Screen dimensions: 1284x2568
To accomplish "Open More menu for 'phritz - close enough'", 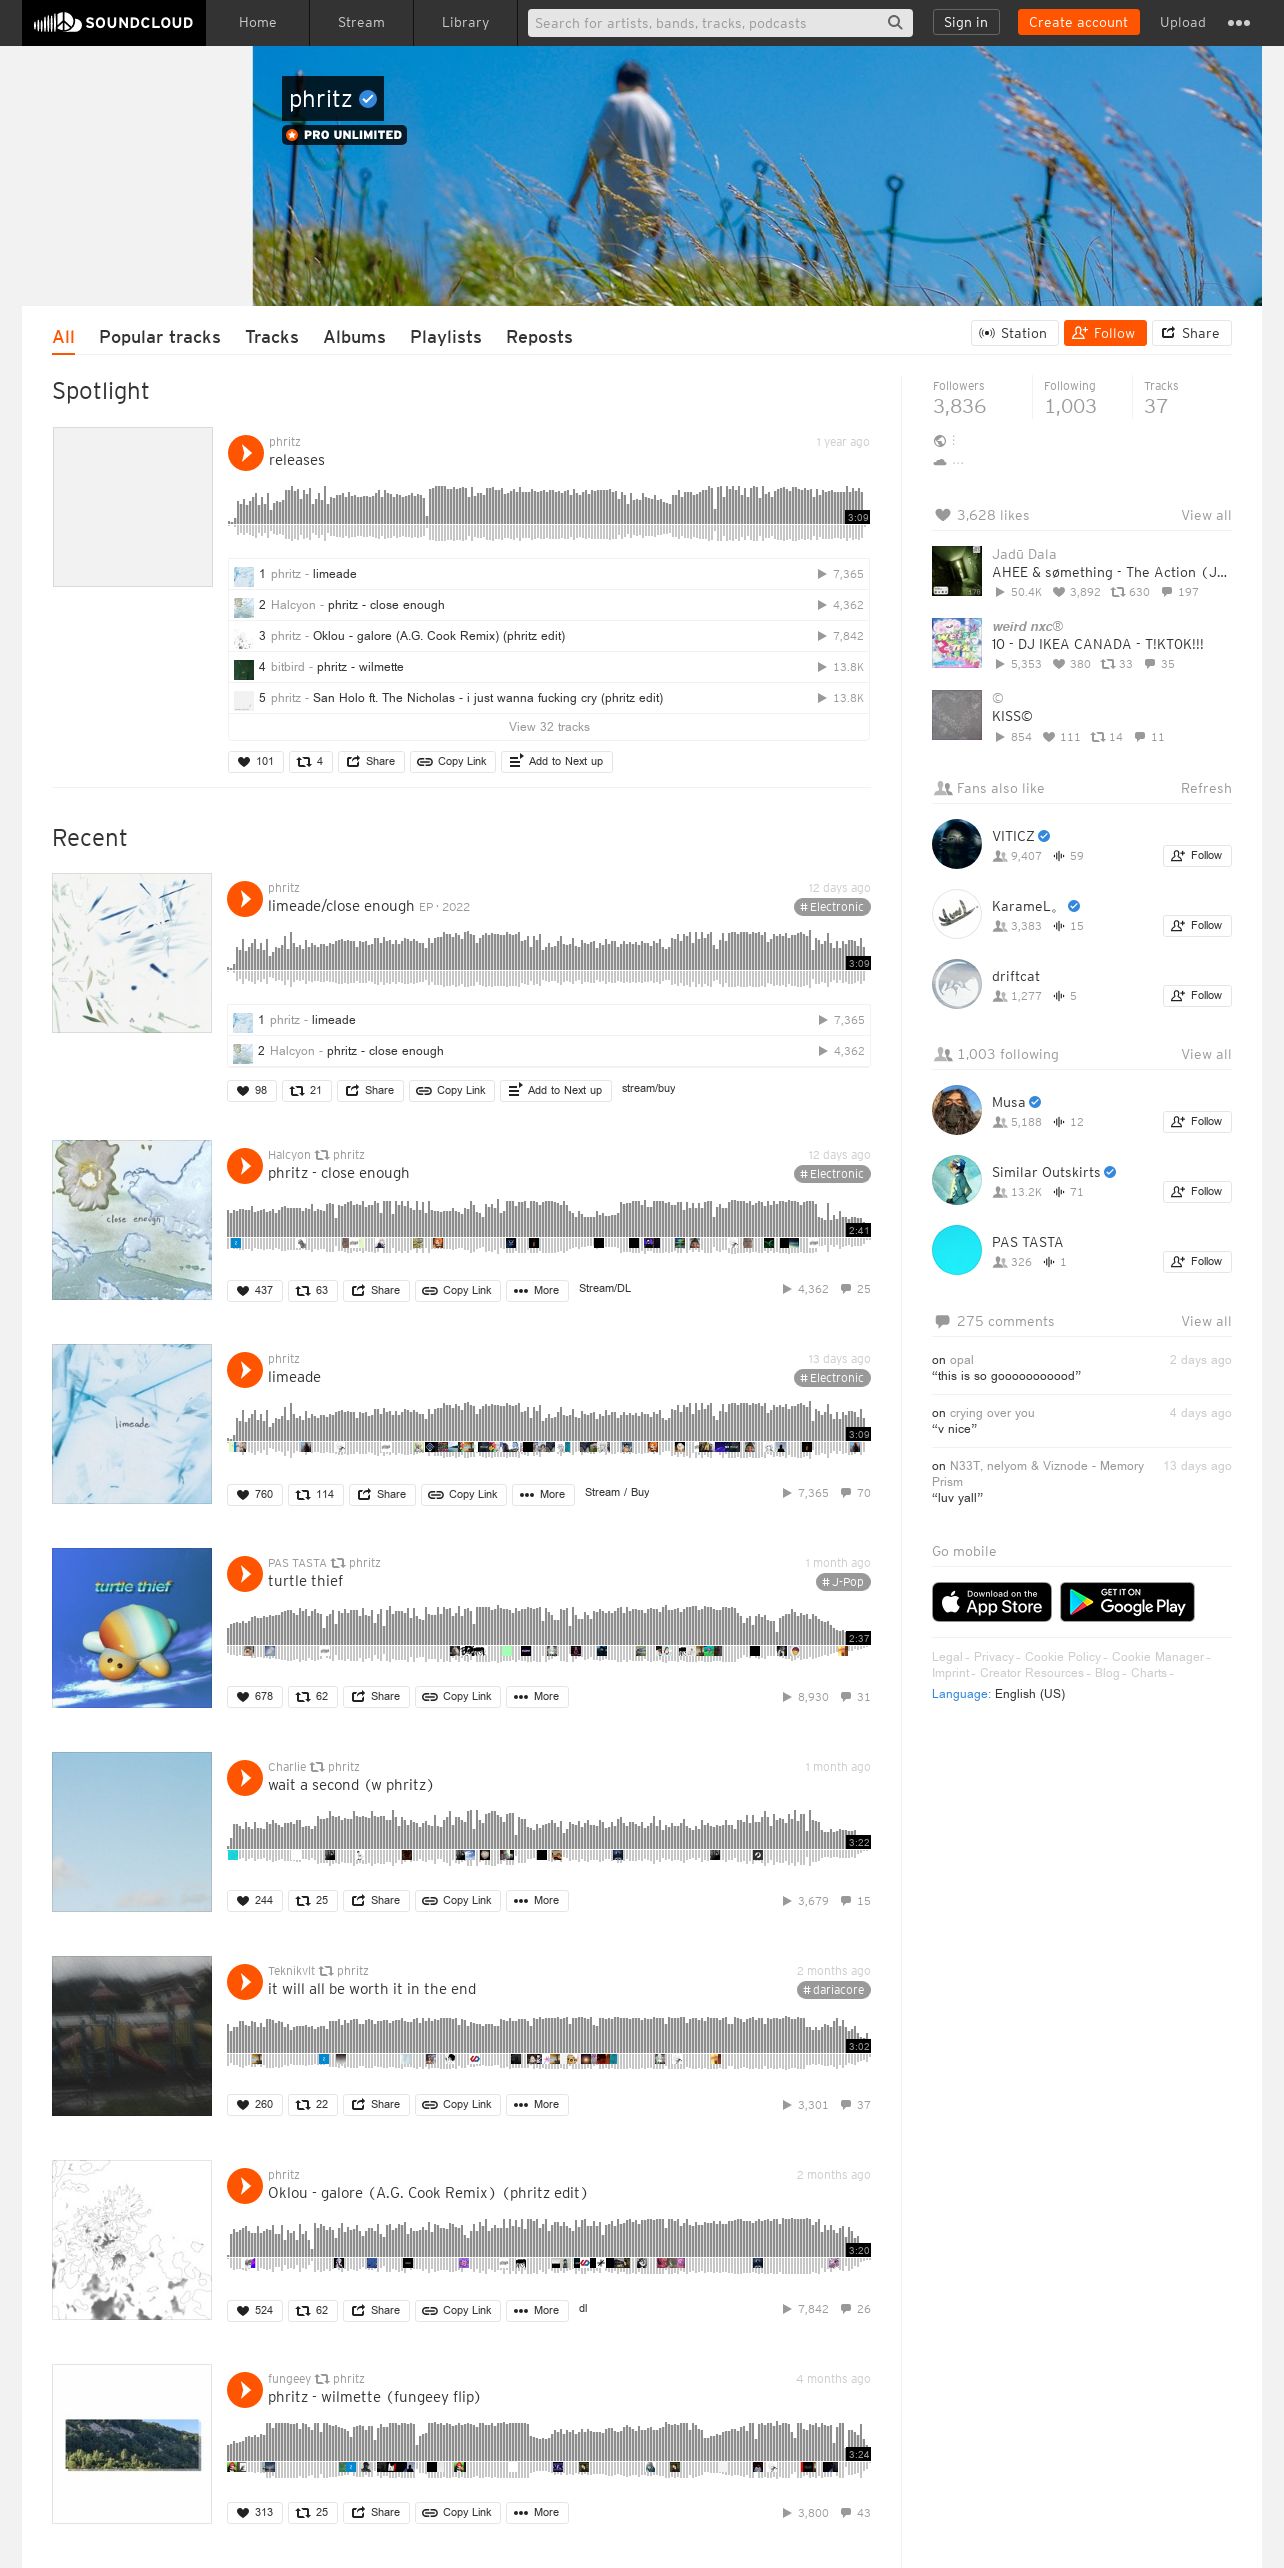I will (537, 1290).
